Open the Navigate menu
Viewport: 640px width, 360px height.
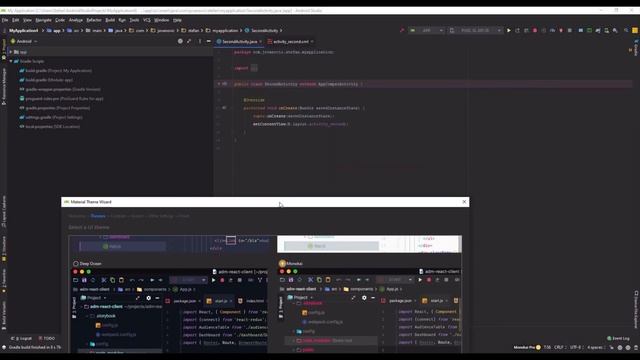pos(44,20)
